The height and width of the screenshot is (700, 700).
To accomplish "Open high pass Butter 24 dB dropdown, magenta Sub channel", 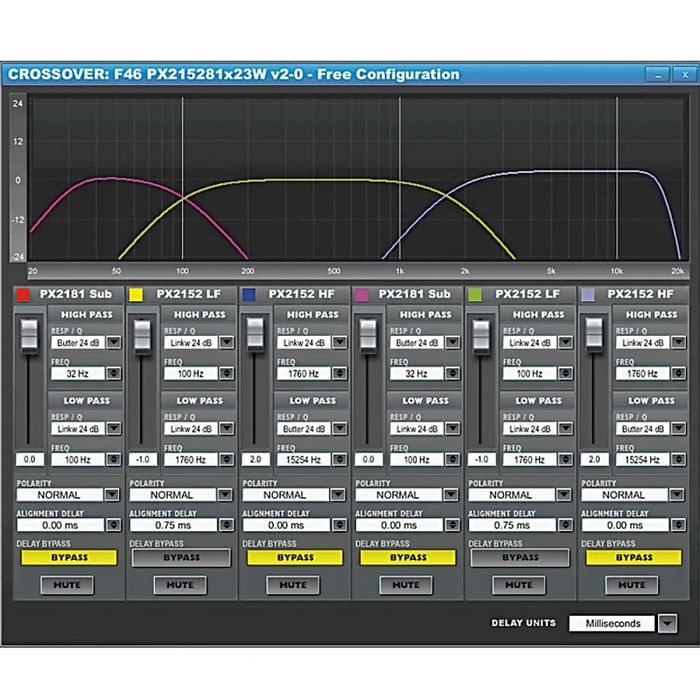I will pyautogui.click(x=453, y=342).
